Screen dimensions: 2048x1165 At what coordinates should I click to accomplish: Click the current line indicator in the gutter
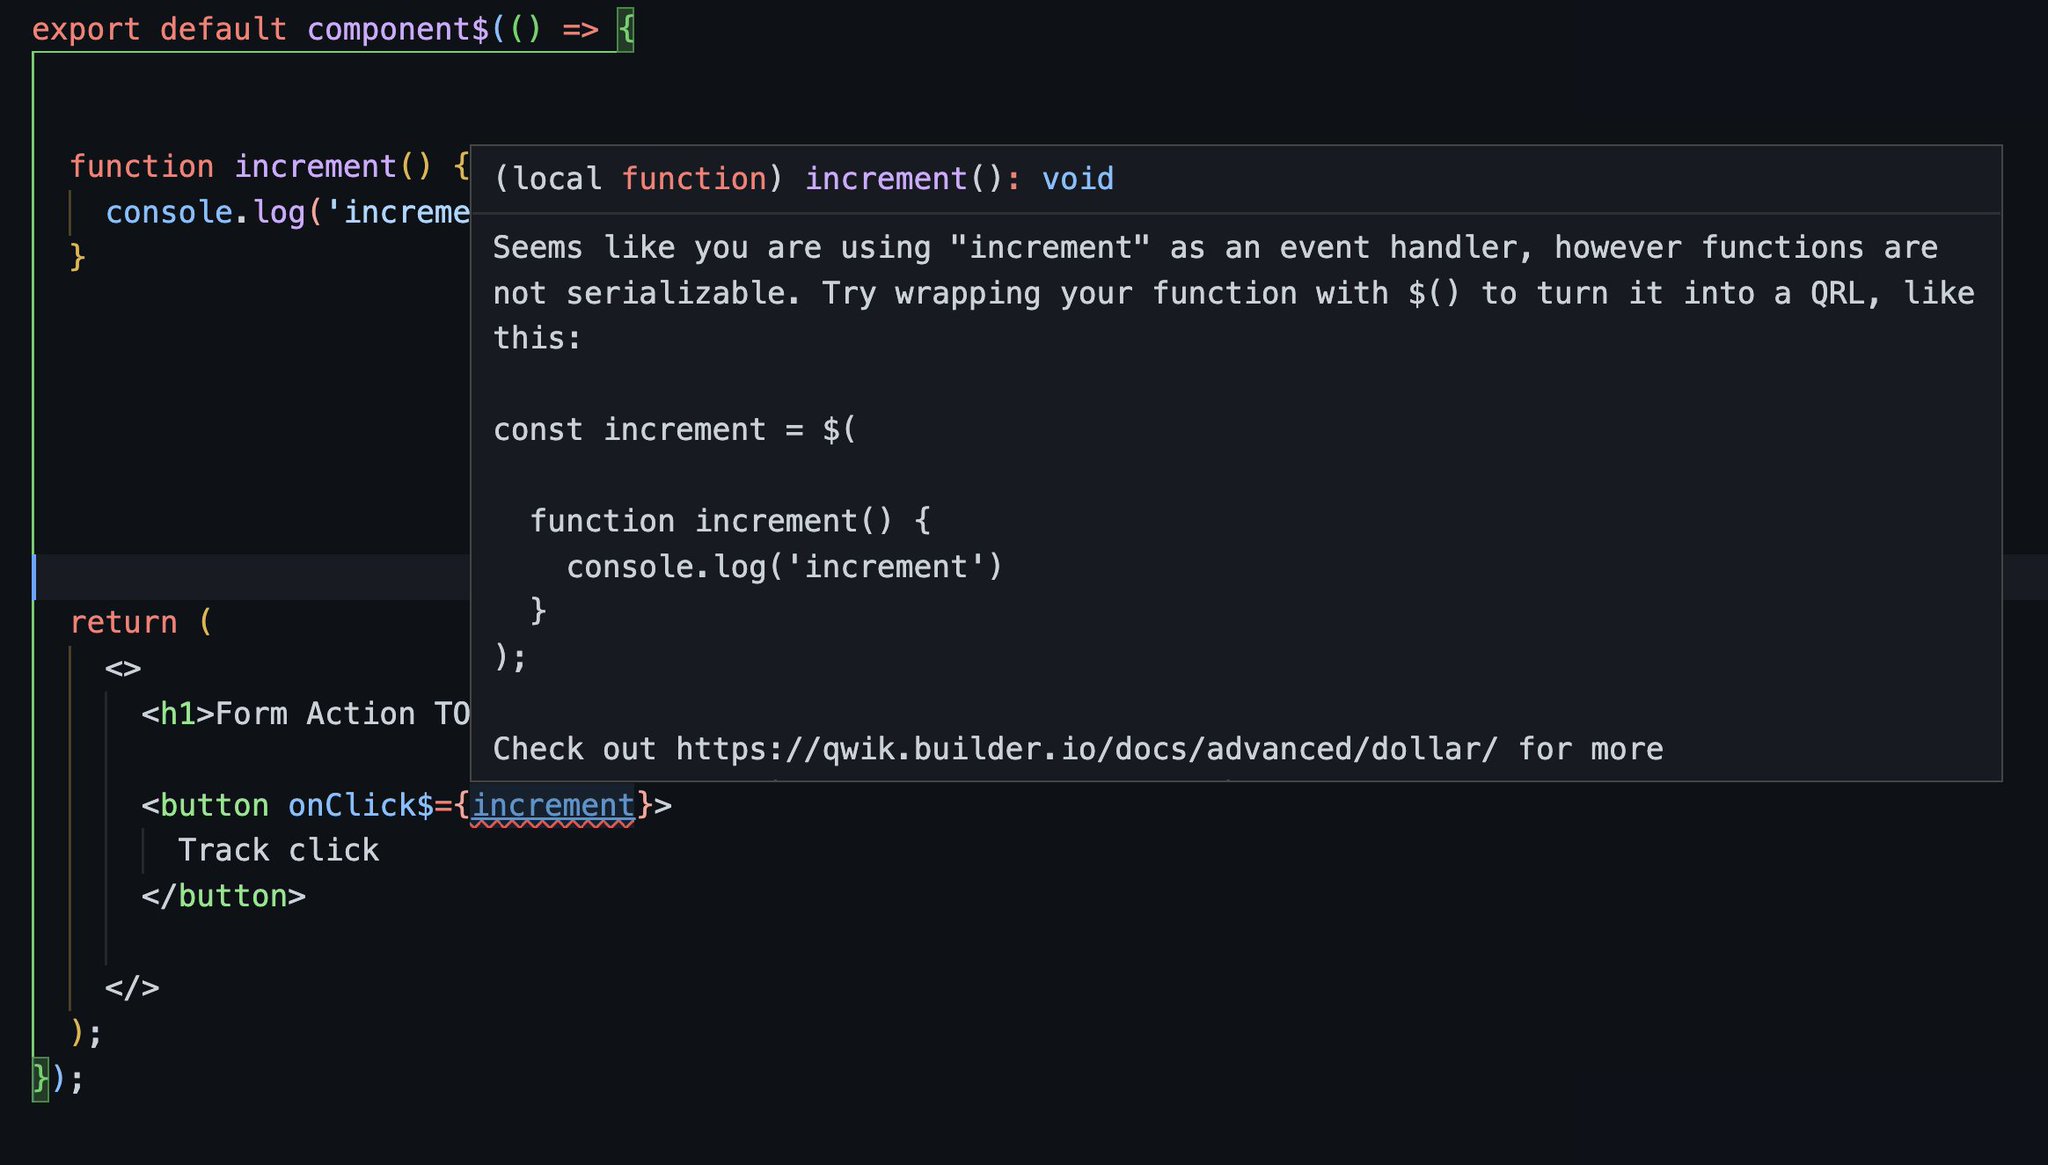click(x=36, y=577)
